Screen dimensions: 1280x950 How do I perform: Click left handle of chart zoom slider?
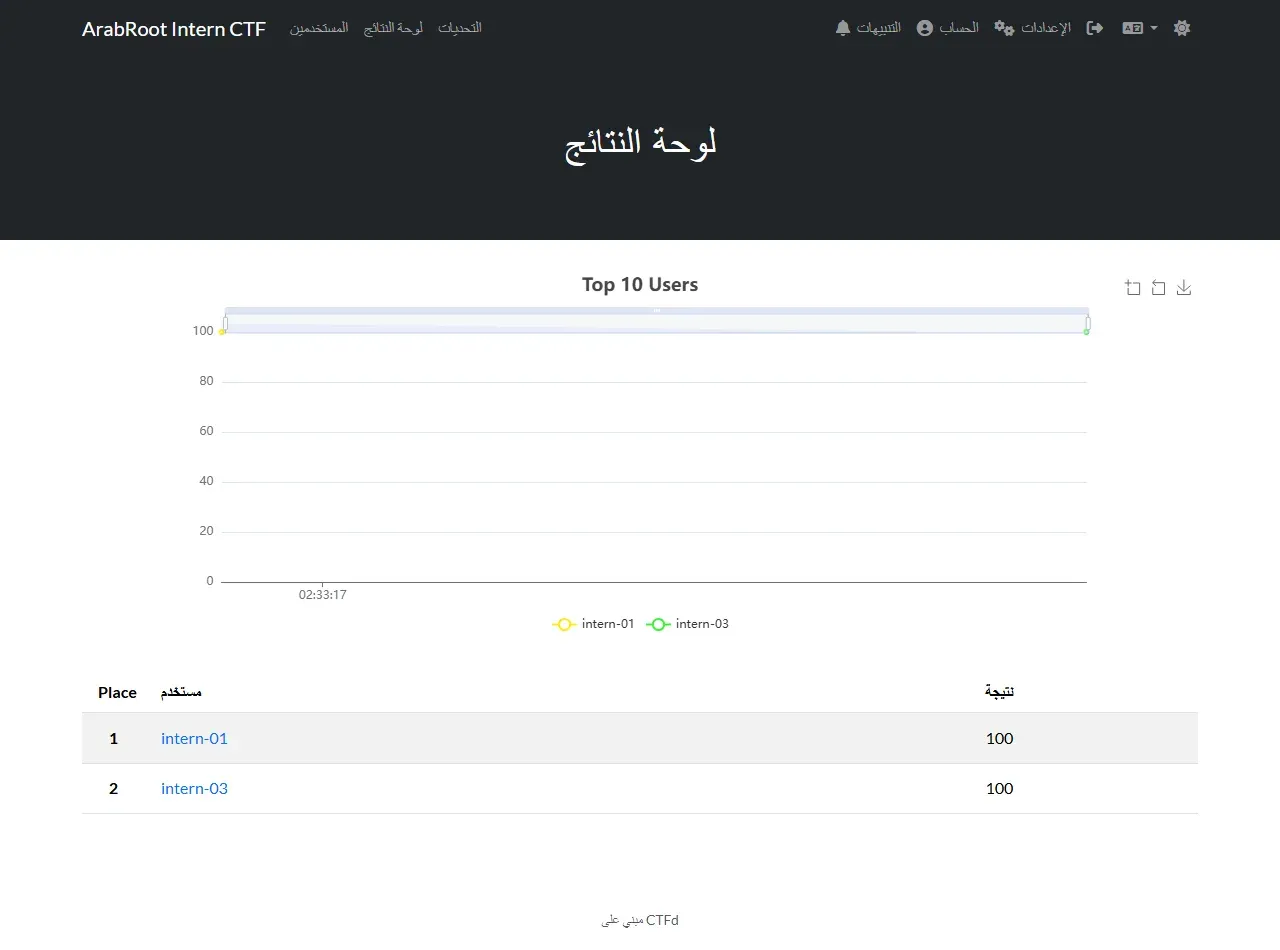(226, 323)
